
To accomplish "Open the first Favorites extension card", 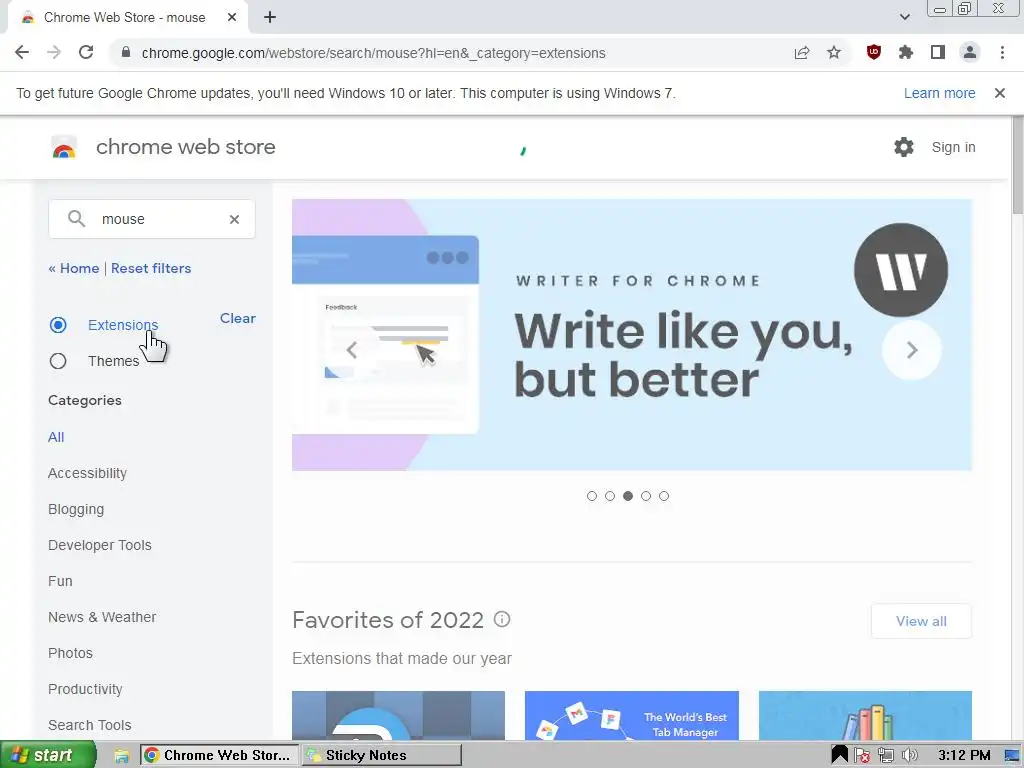I will [398, 715].
